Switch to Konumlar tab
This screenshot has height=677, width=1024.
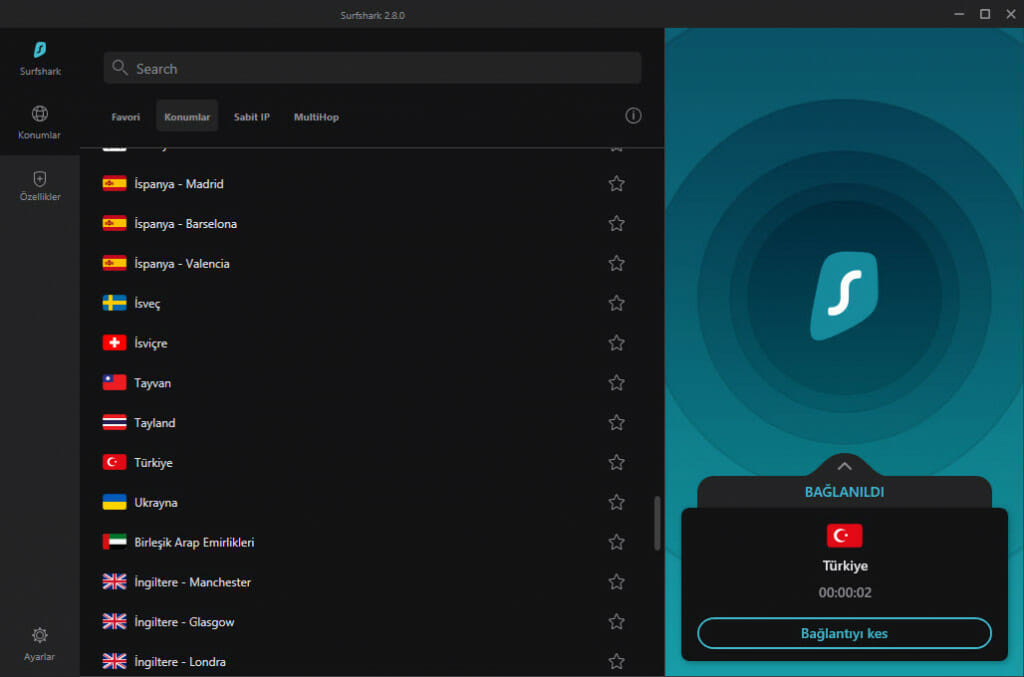187,116
